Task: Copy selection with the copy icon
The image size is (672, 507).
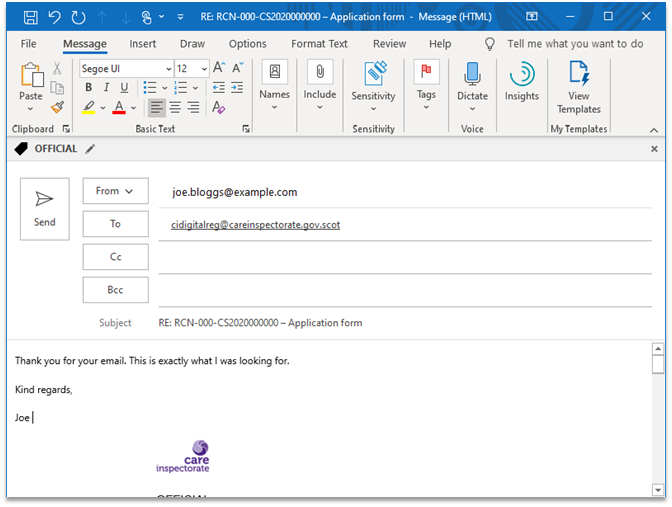Action: click(57, 88)
